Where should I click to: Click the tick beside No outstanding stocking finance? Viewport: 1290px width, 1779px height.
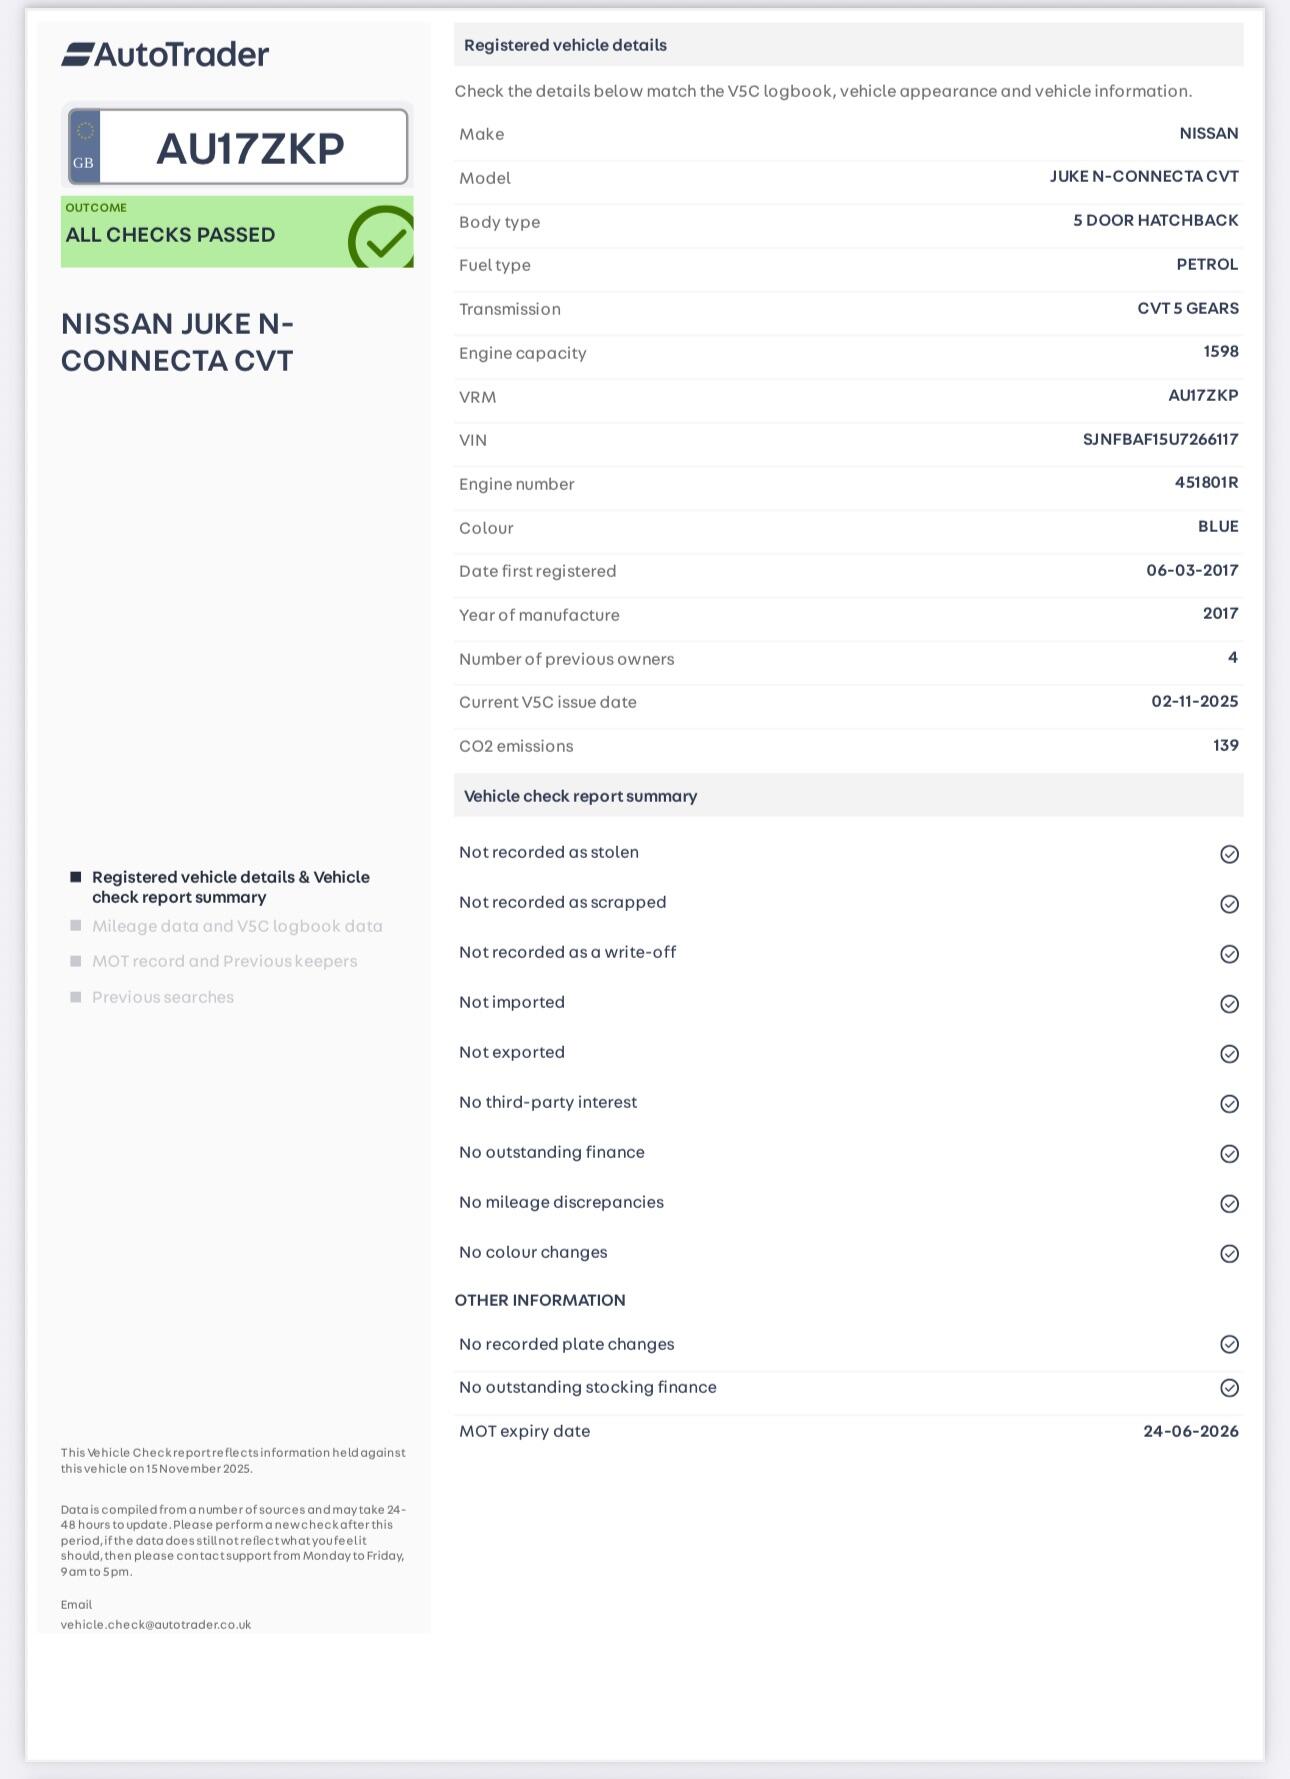(1229, 1388)
